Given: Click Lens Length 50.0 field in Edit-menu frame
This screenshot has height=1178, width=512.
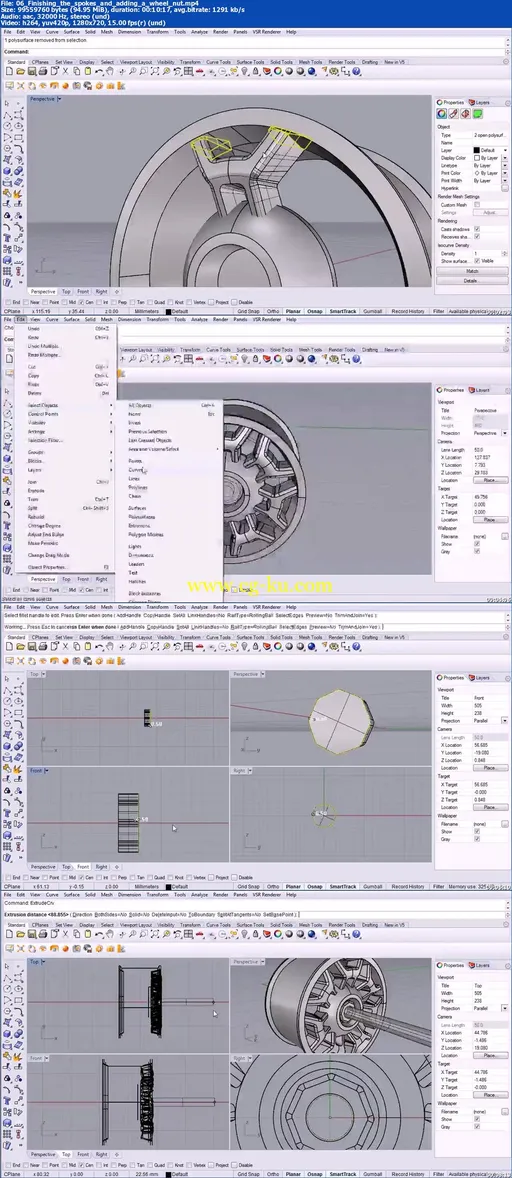Looking at the screenshot, I should [x=491, y=450].
